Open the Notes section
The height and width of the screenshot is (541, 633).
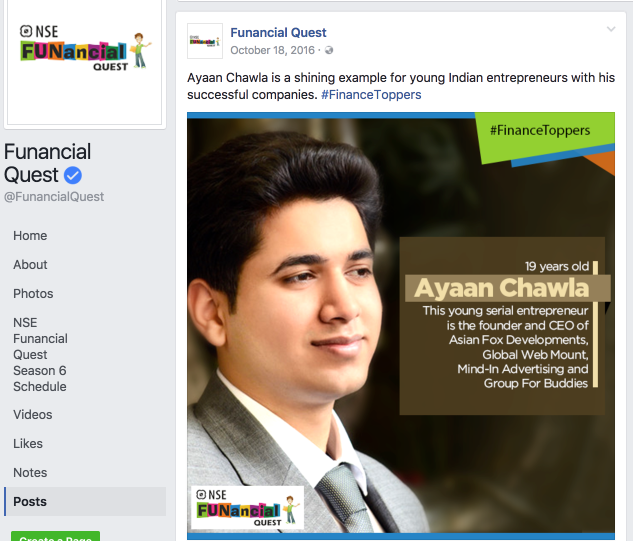[x=30, y=473]
